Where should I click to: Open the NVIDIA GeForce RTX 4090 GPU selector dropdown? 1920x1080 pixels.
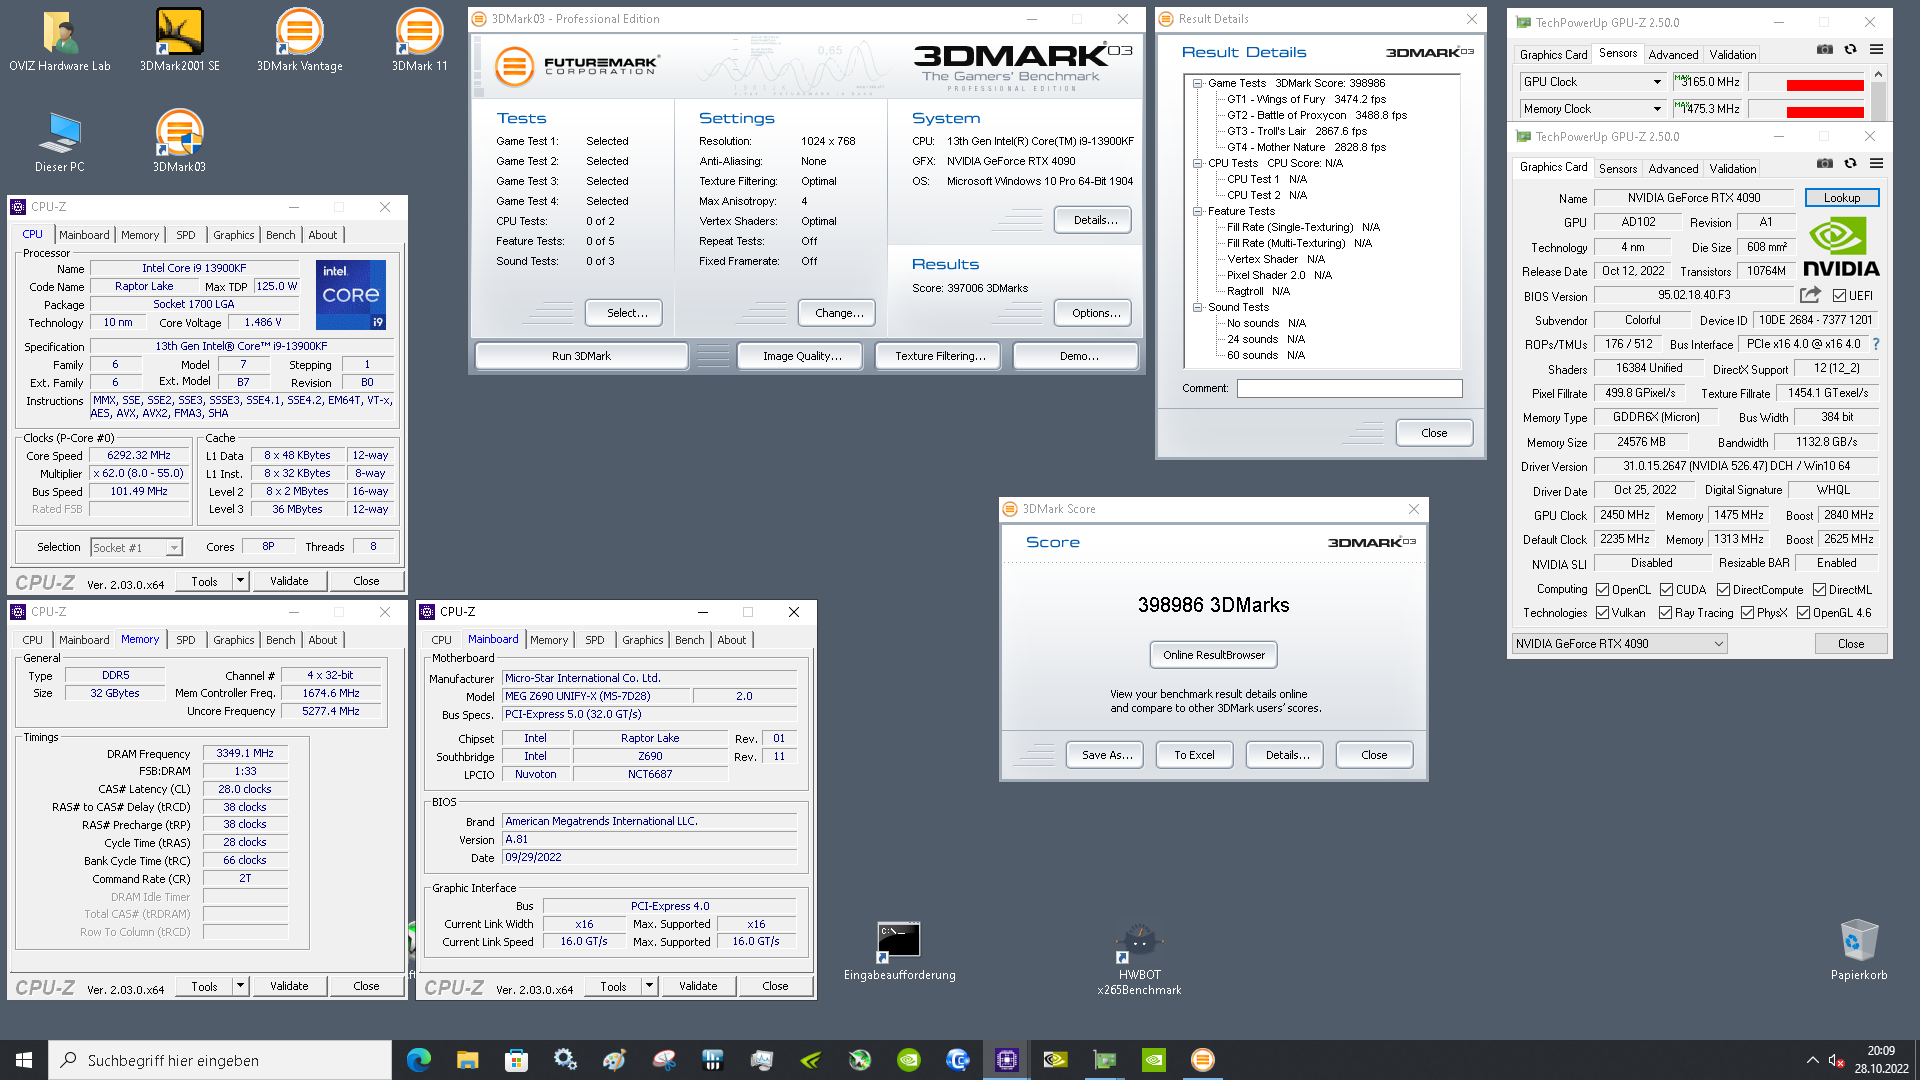[1619, 644]
